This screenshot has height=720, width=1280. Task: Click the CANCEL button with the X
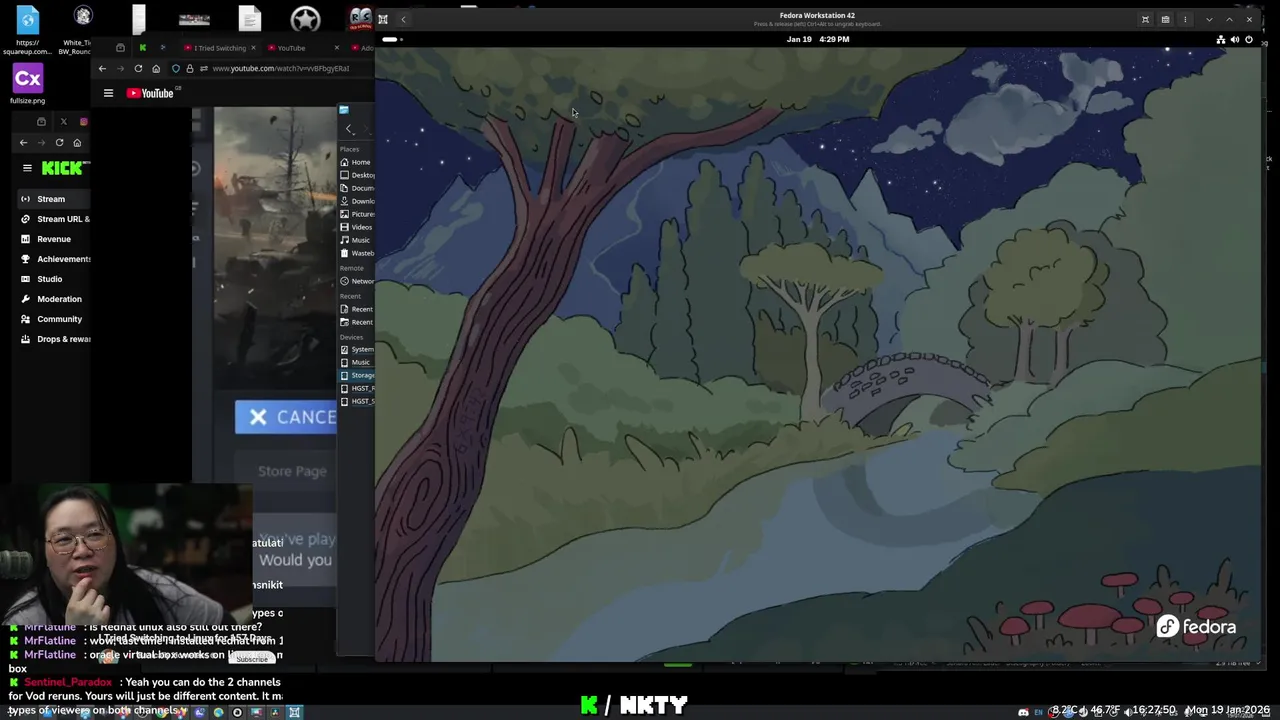click(x=286, y=417)
